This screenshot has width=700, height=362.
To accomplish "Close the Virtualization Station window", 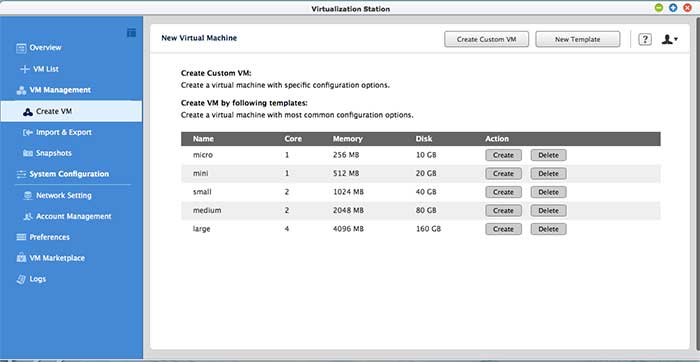I will [x=688, y=8].
